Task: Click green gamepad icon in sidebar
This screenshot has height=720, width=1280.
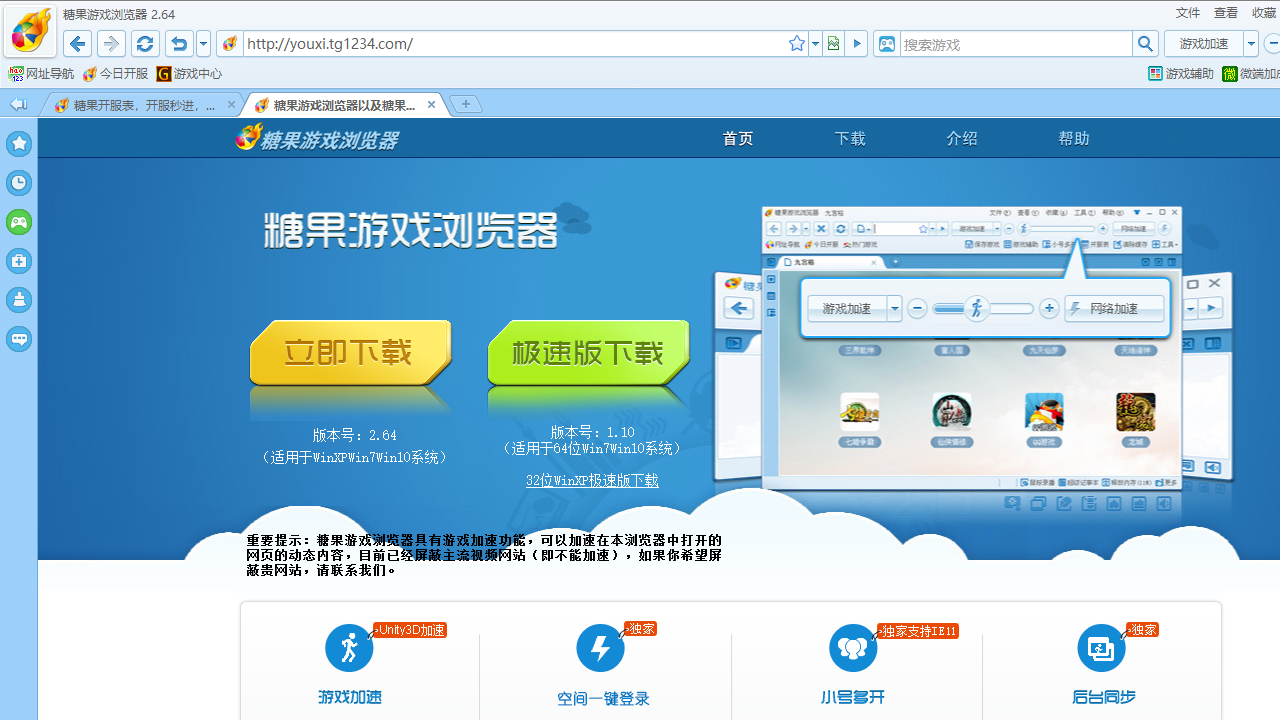Action: pyautogui.click(x=19, y=222)
